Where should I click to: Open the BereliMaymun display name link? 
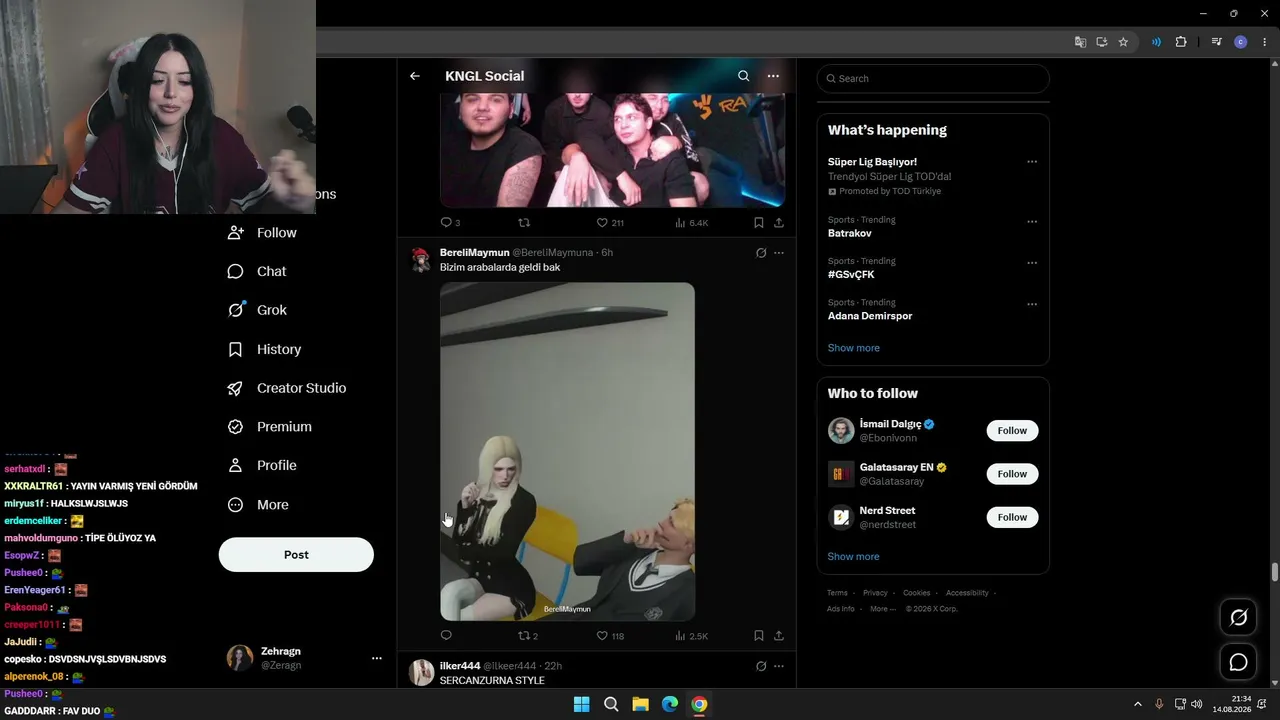[x=475, y=253]
